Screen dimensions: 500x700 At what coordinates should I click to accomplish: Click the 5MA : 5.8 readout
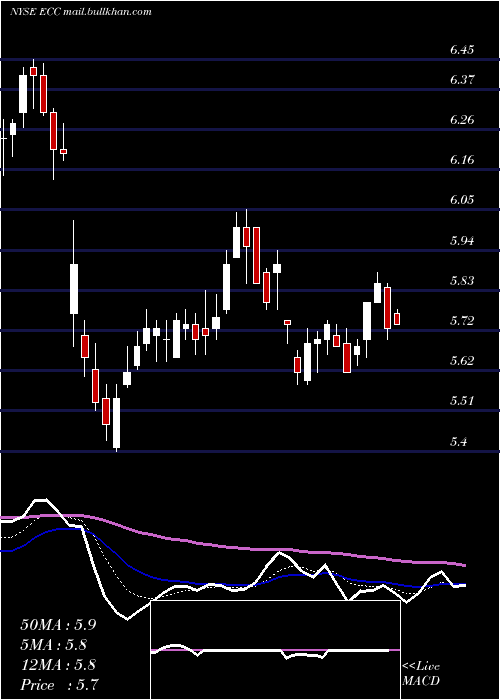(54, 645)
